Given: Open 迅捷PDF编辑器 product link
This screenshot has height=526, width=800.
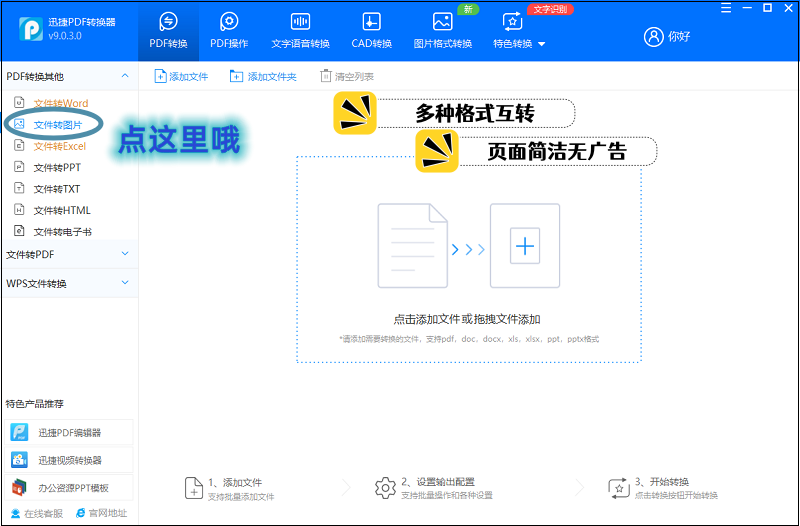Looking at the screenshot, I should tap(69, 433).
